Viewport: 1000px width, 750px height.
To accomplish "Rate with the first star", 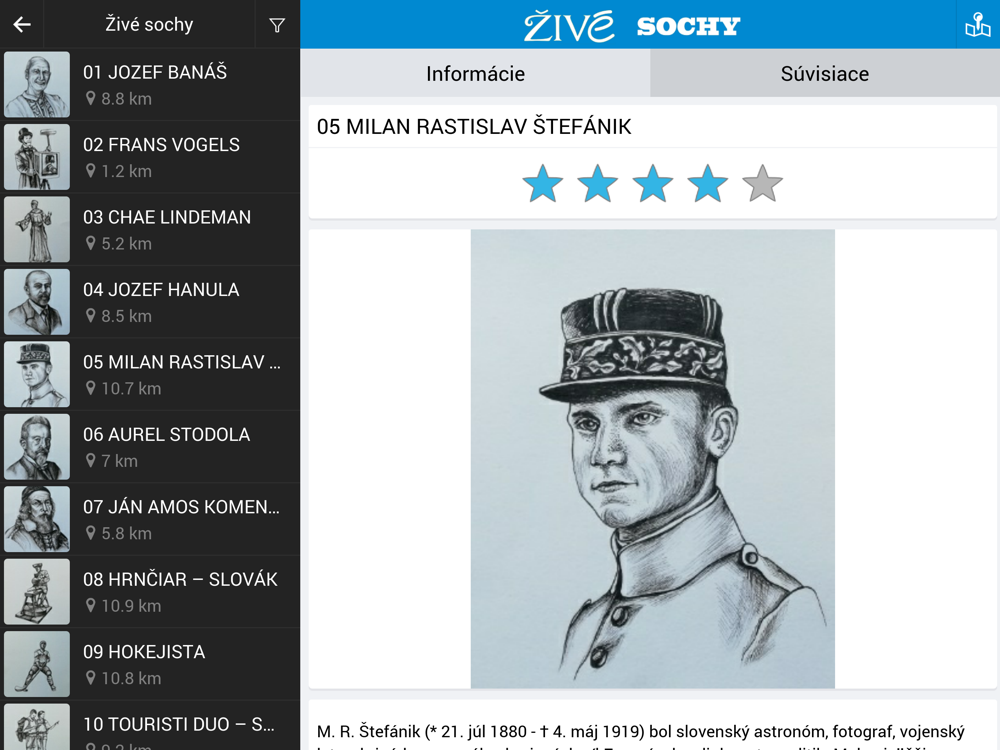I will (543, 185).
